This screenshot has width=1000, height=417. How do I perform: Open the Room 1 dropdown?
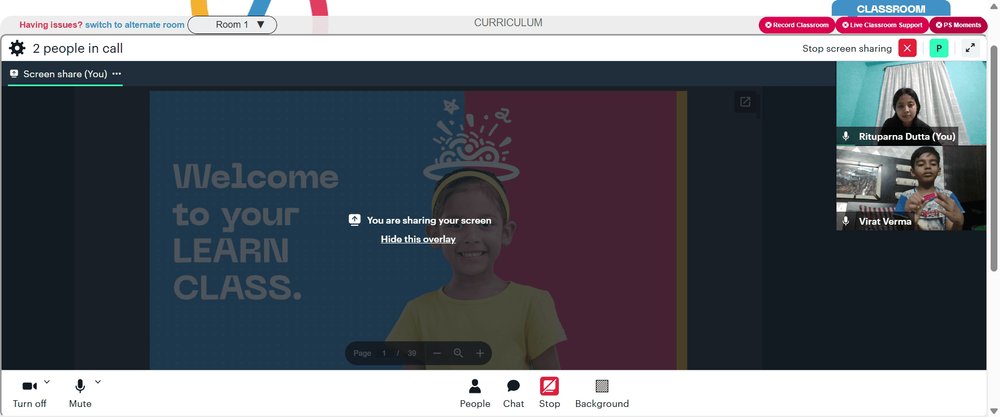pyautogui.click(x=233, y=25)
